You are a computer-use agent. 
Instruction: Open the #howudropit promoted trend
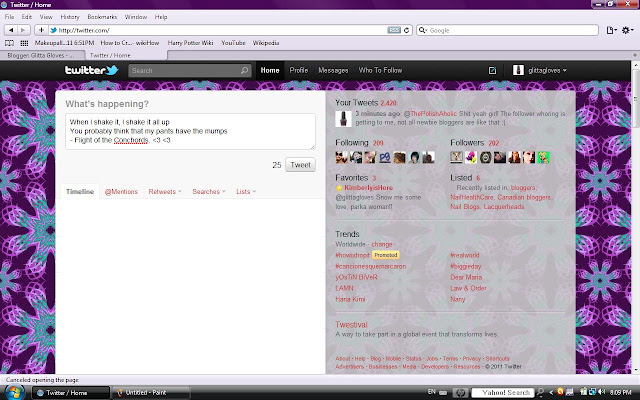(352, 255)
